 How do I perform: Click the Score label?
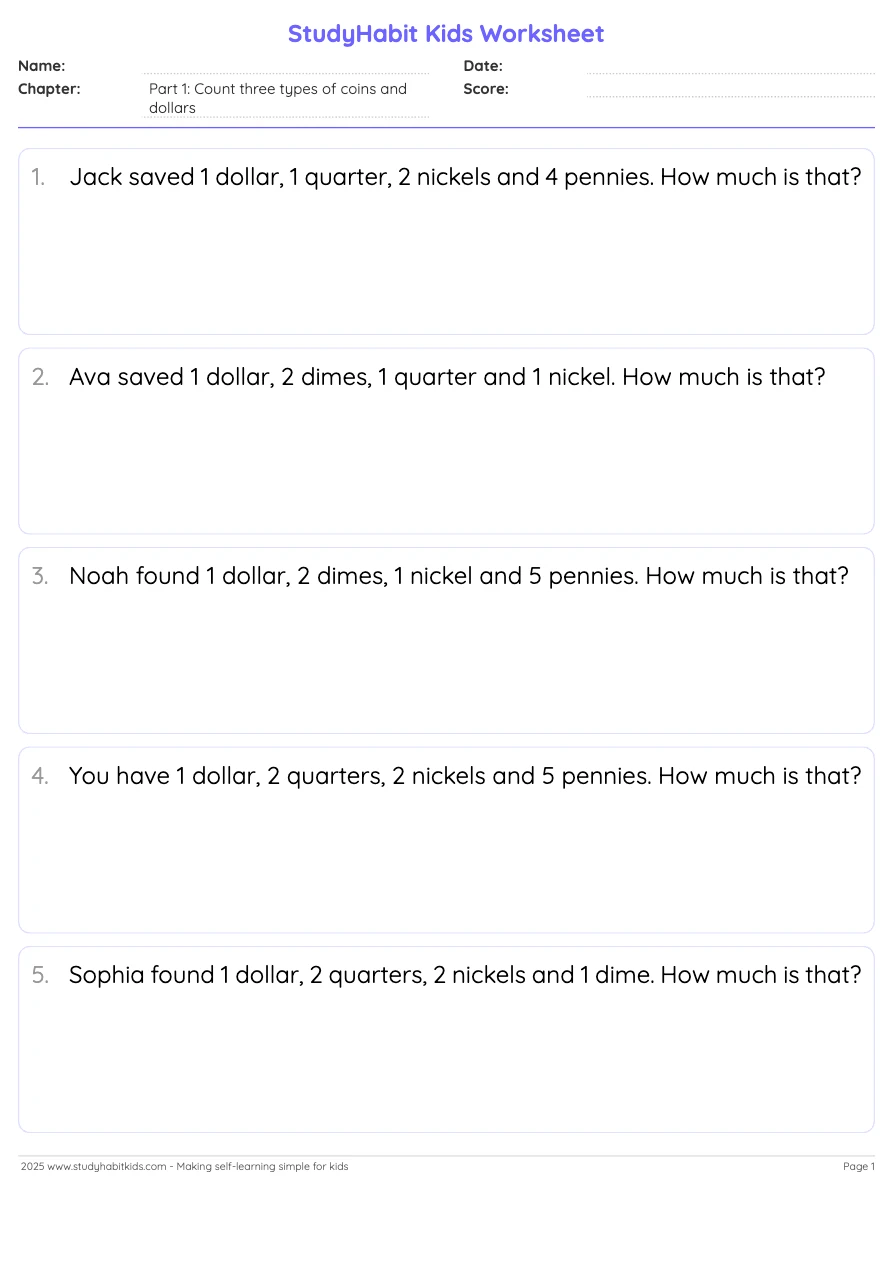pyautogui.click(x=486, y=89)
